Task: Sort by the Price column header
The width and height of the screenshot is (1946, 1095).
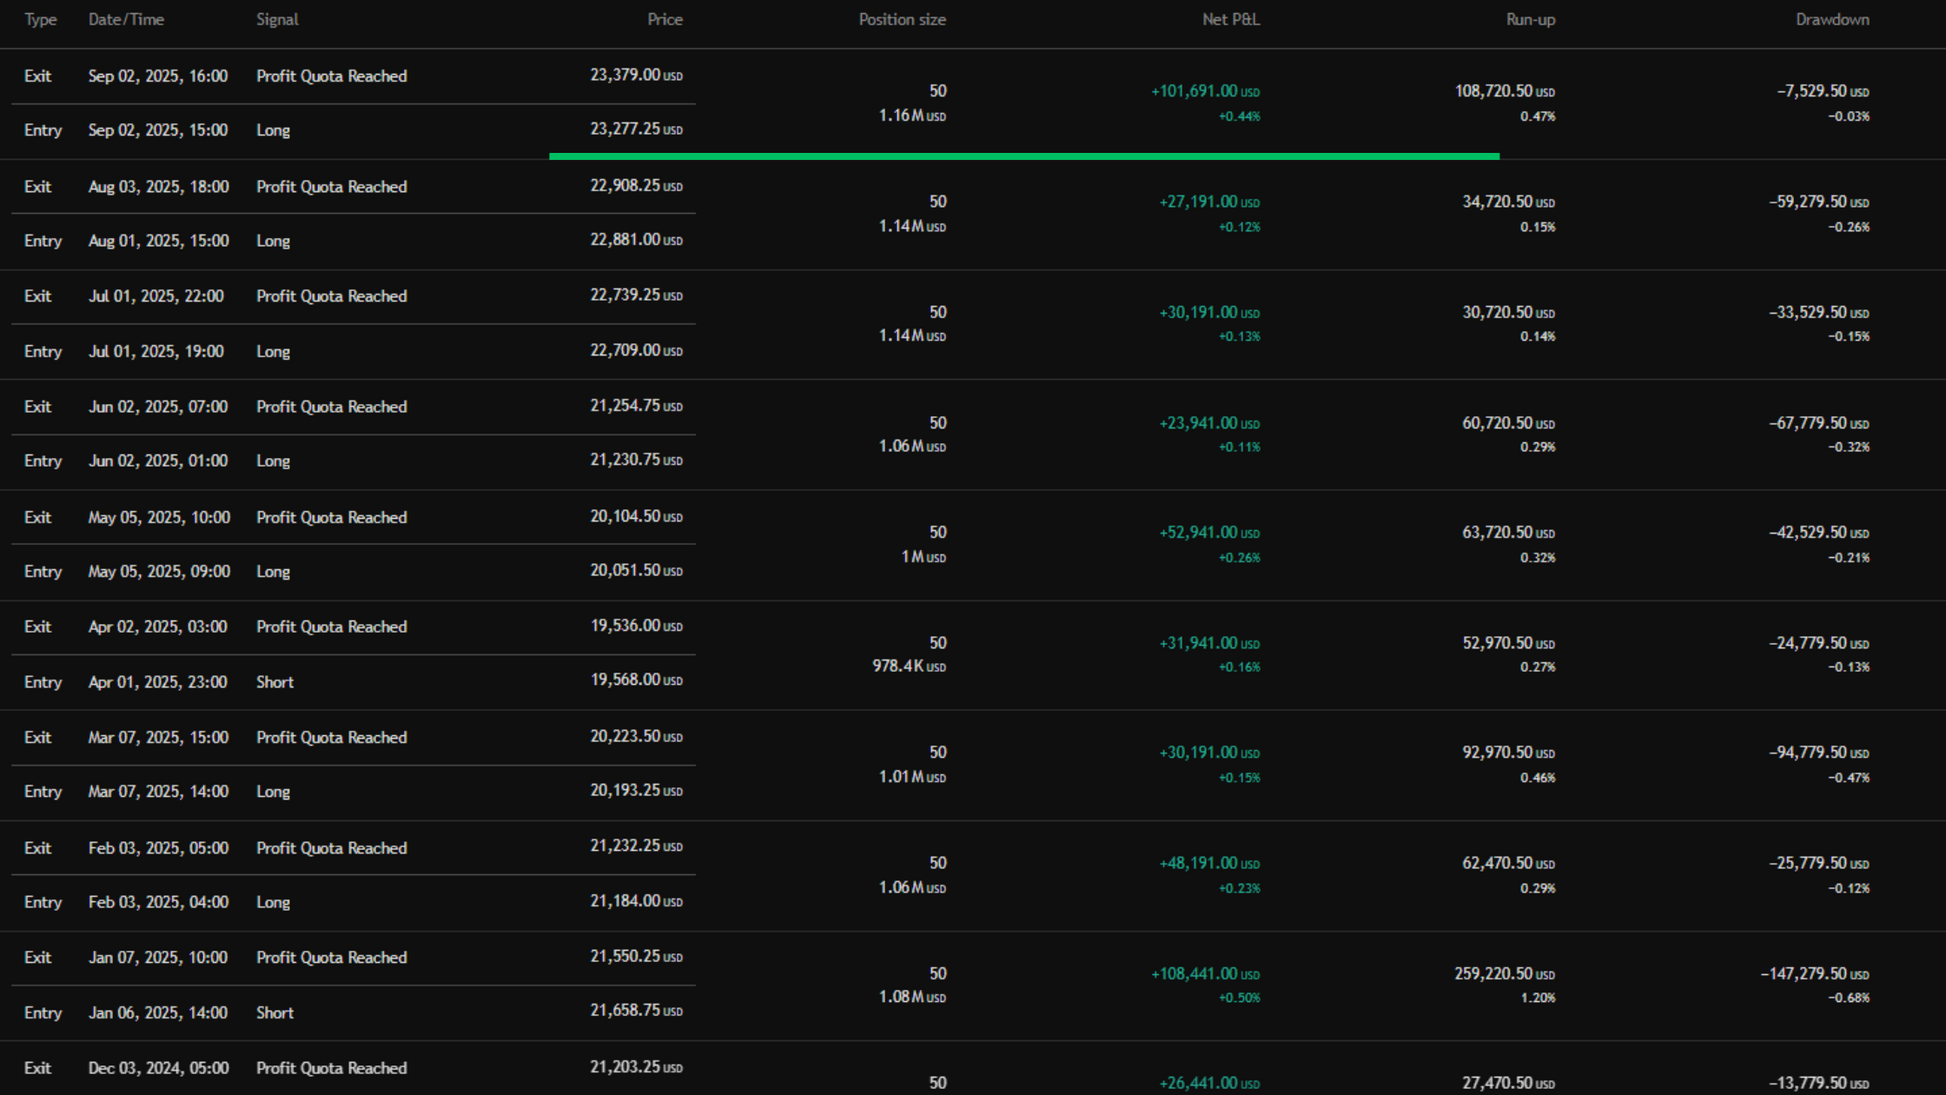Action: click(x=664, y=19)
